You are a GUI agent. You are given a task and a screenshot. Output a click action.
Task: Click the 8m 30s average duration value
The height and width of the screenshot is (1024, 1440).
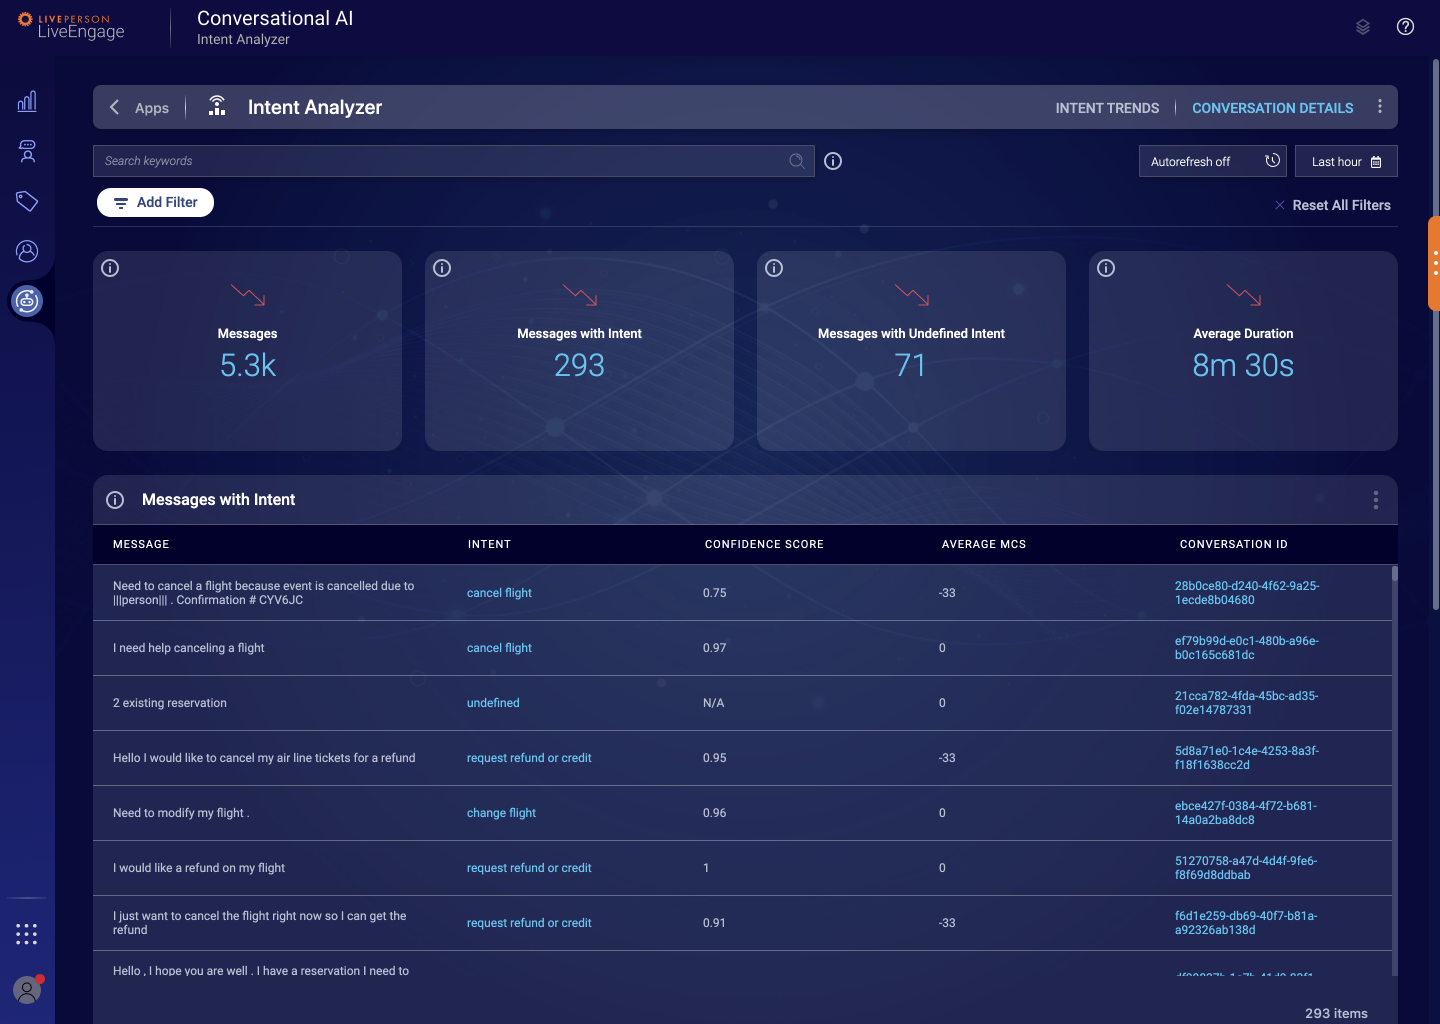pos(1243,366)
